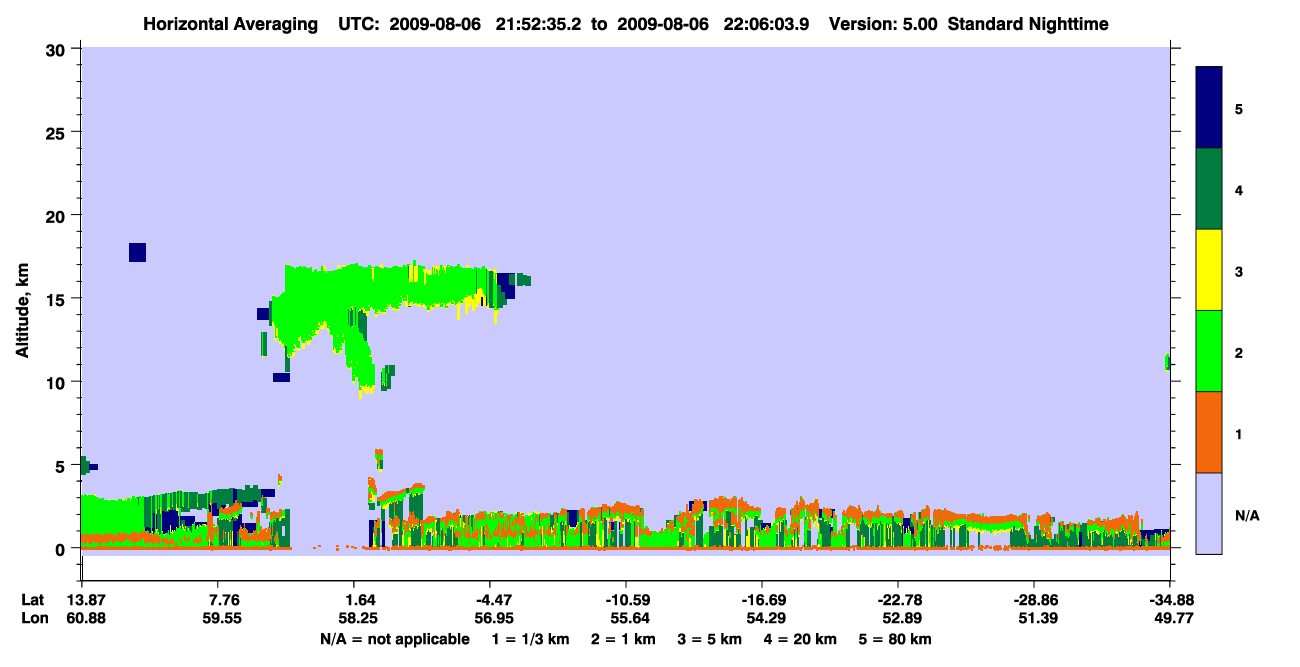Click the 'Version: 5.00' text
The width and height of the screenshot is (1300, 667).
tap(882, 24)
